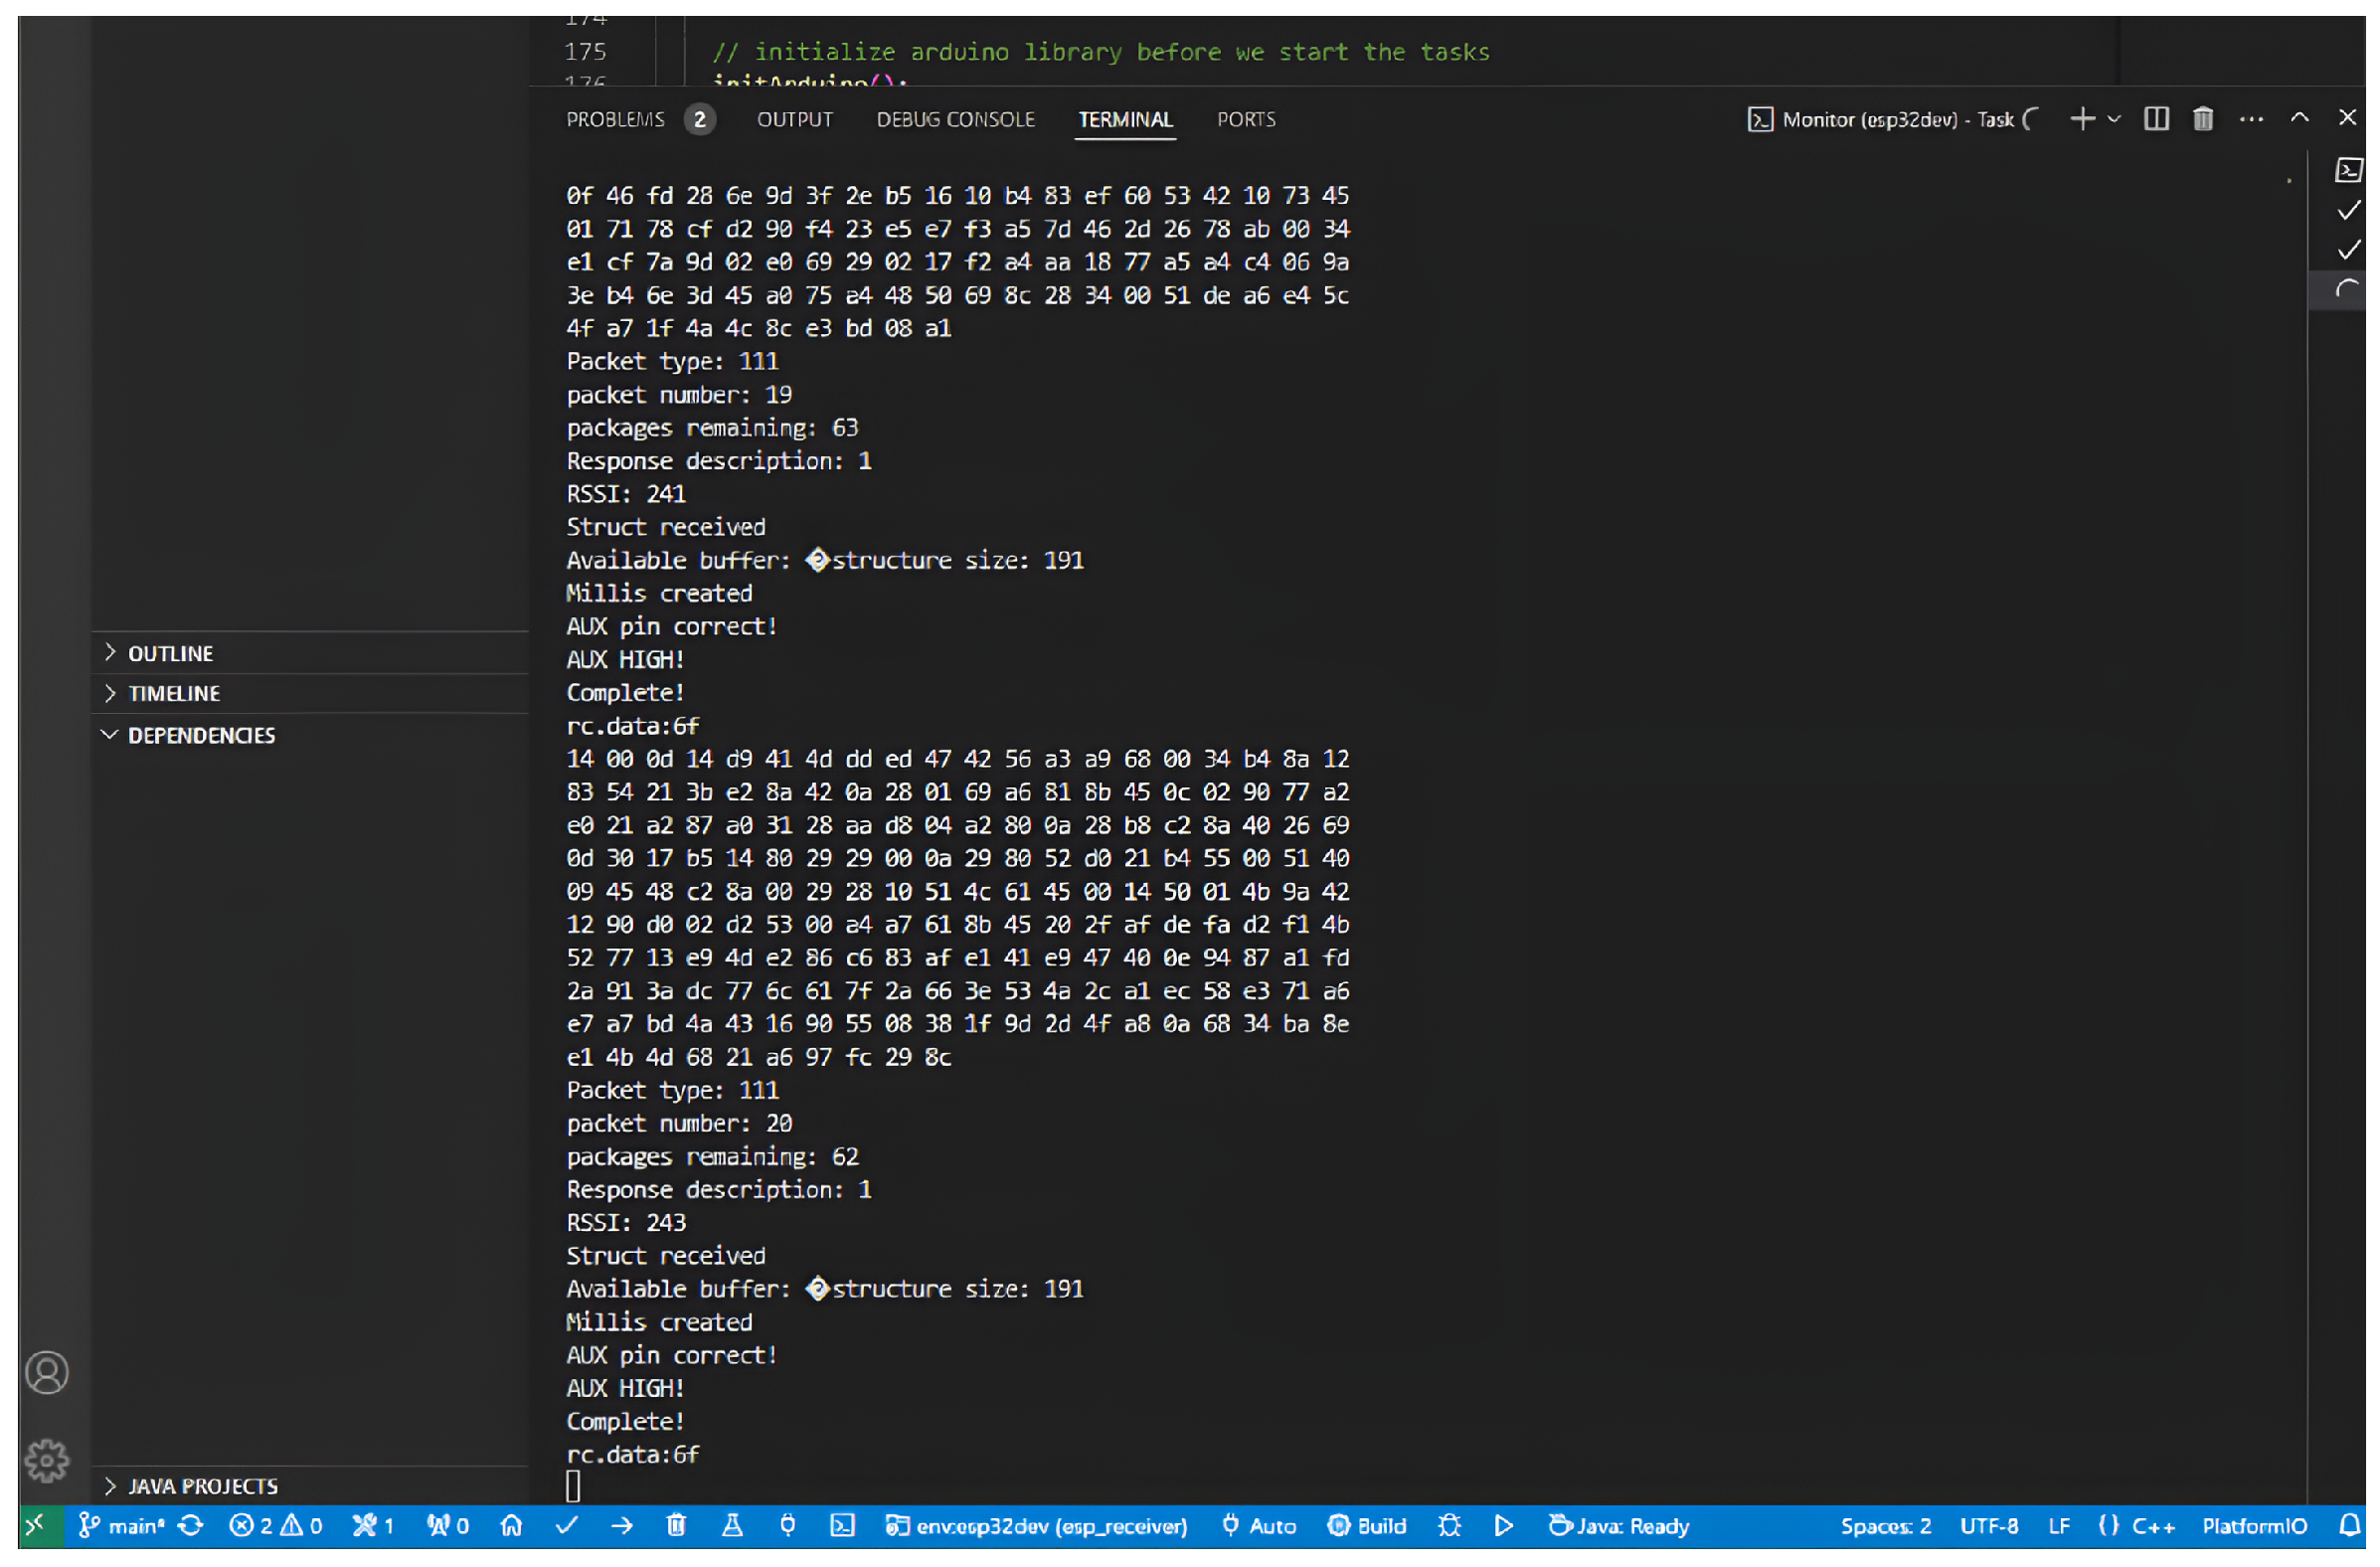Kill terminal using the trash icon

[x=2202, y=120]
